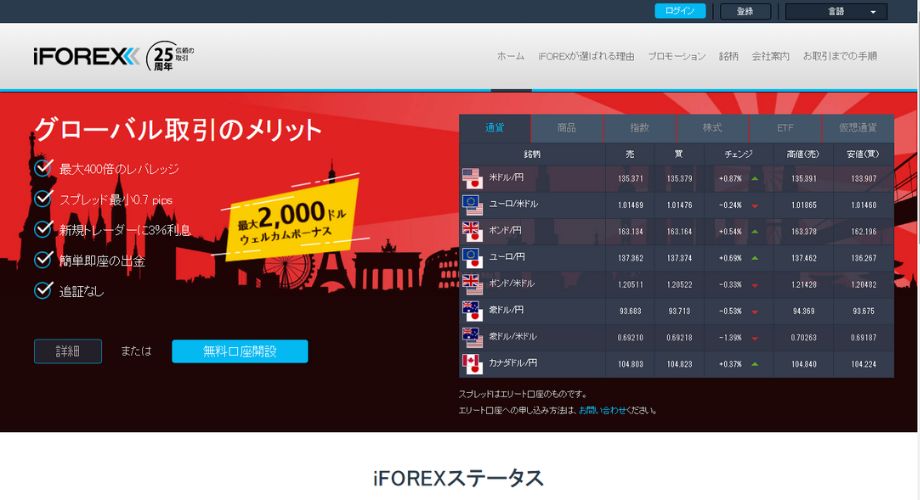The height and width of the screenshot is (500, 920).
Task: Click the ユーロ/円 instrument name
Action: tap(507, 256)
